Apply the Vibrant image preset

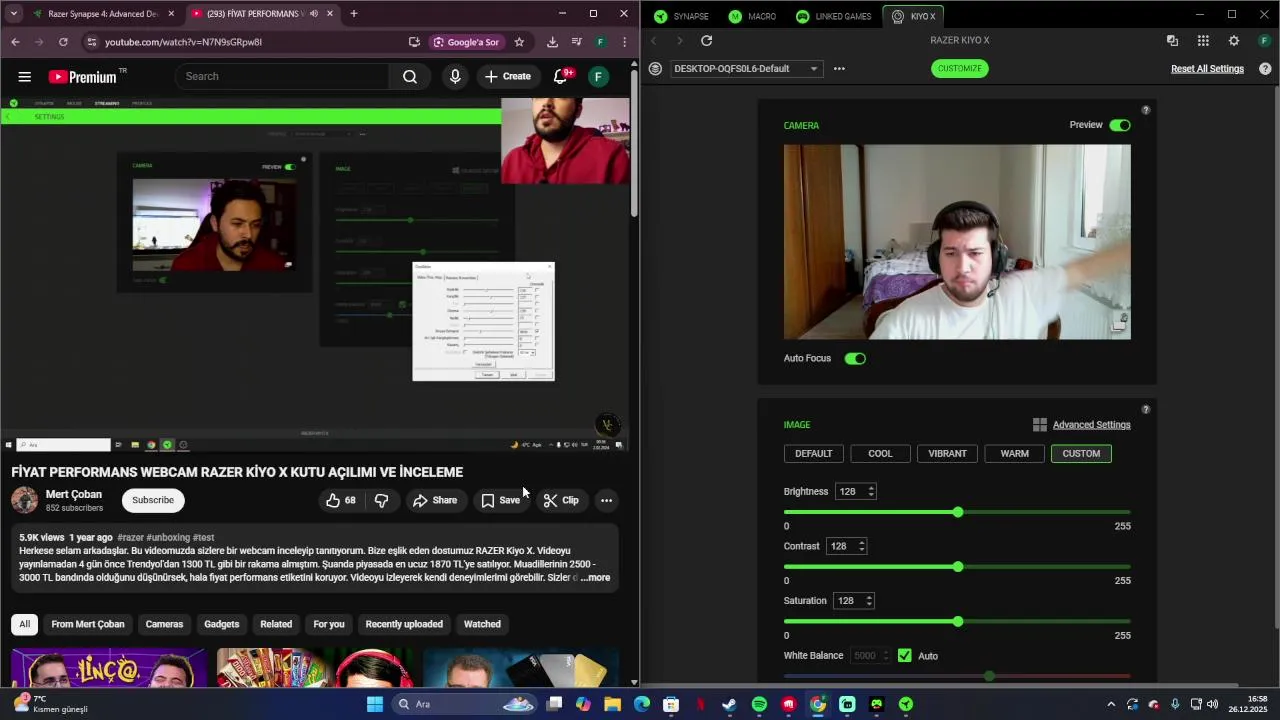click(x=947, y=454)
